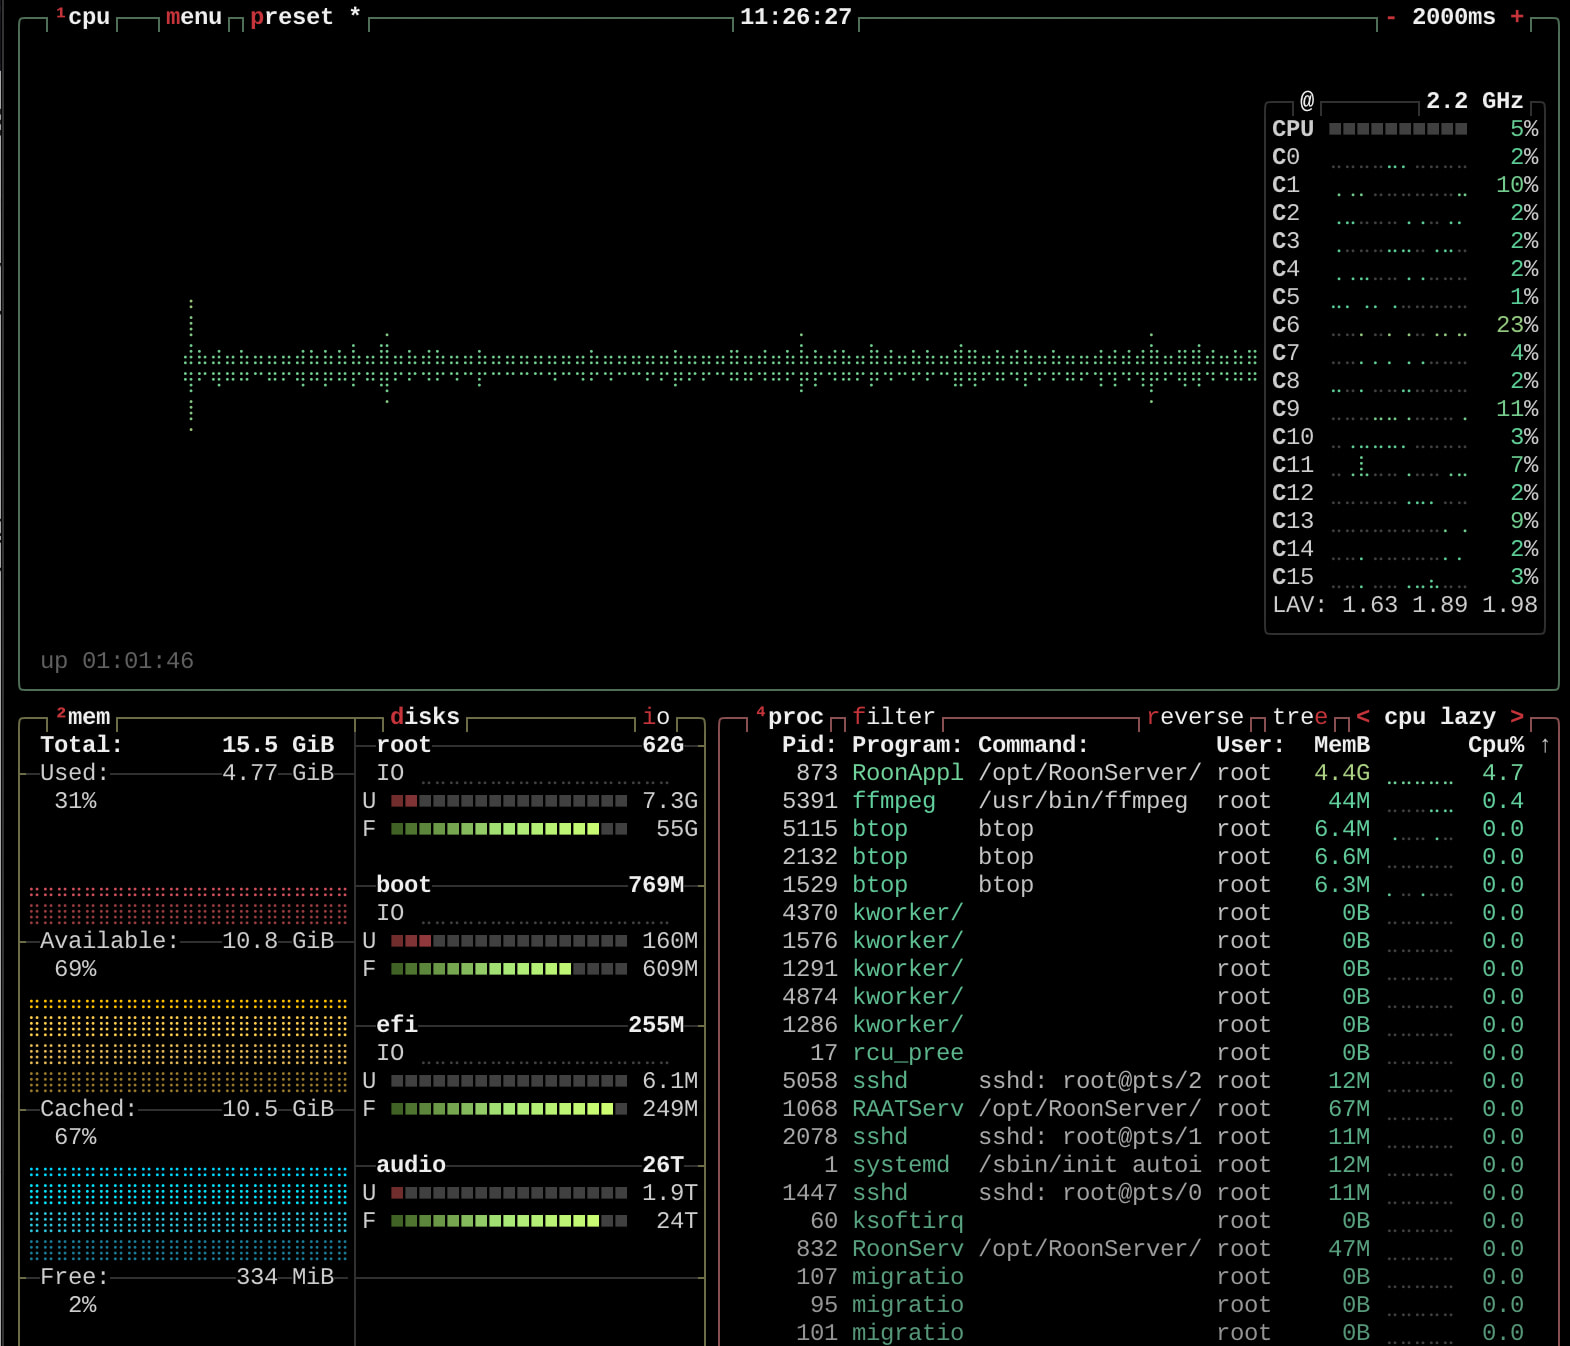Open the preset selector
1570x1346 pixels.
click(x=291, y=17)
